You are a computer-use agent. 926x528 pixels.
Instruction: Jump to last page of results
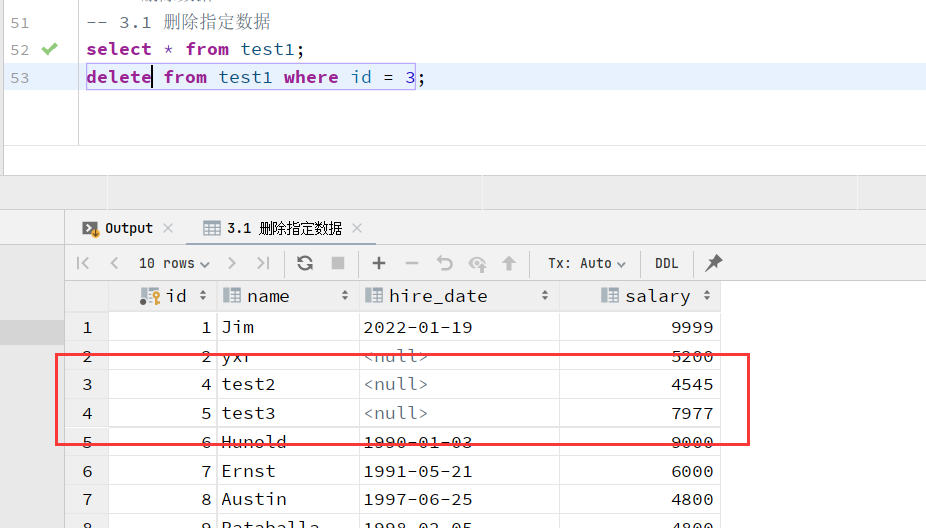pyautogui.click(x=263, y=263)
